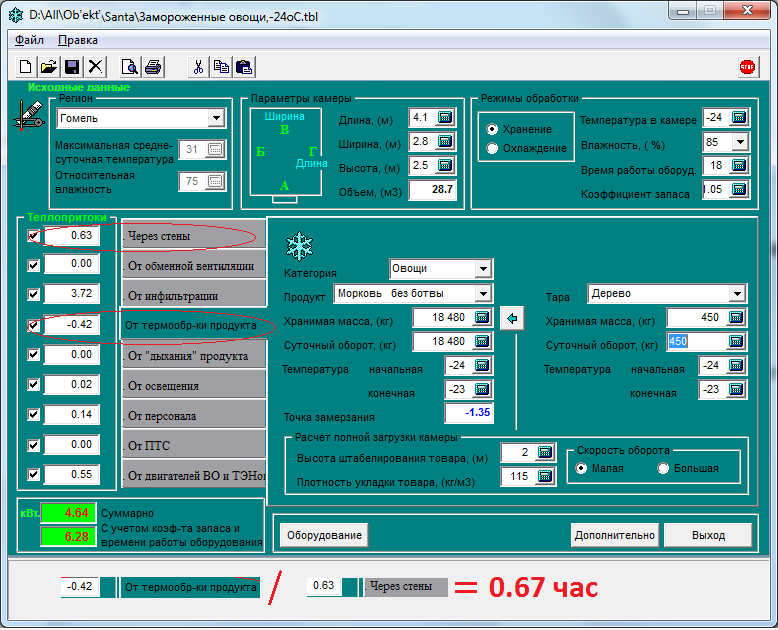Expand the Регион dropdown showing Гомель
Image resolution: width=778 pixels, height=630 pixels.
[216, 118]
